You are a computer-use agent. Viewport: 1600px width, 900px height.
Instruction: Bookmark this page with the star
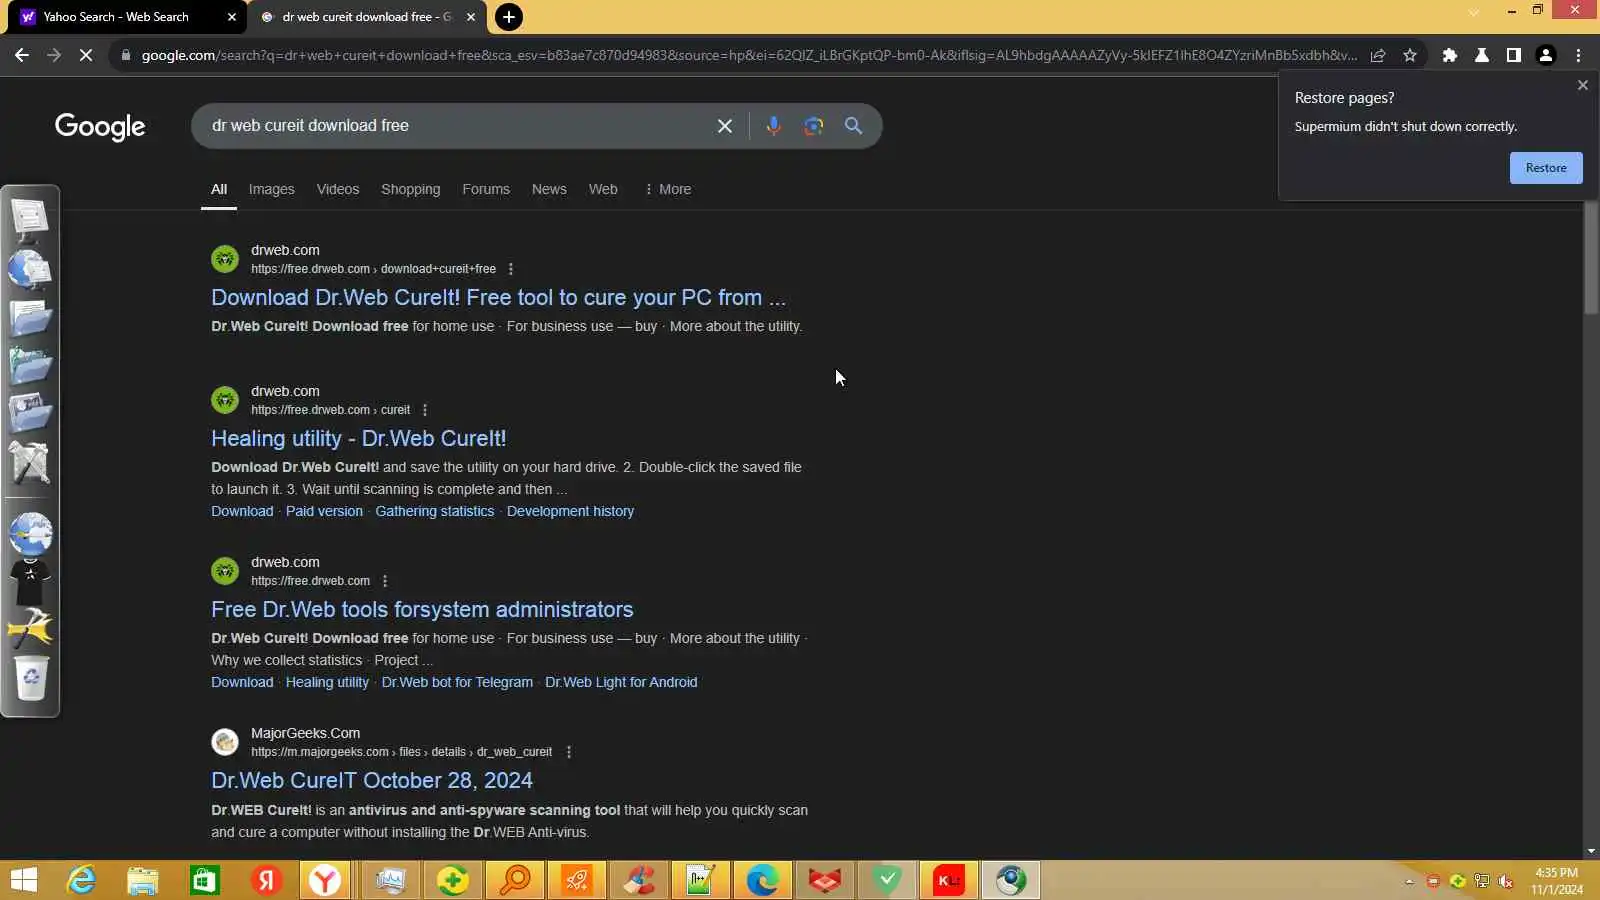[x=1410, y=55]
